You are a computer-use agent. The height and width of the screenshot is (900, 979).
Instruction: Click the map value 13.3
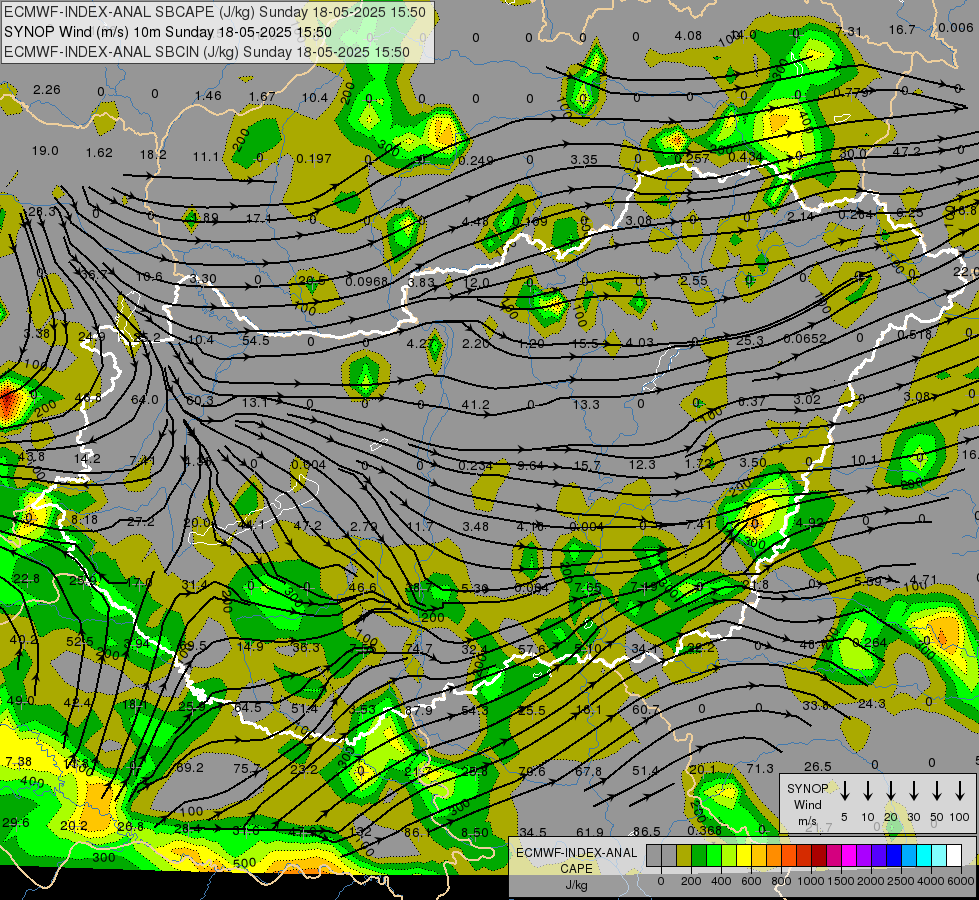coord(586,405)
